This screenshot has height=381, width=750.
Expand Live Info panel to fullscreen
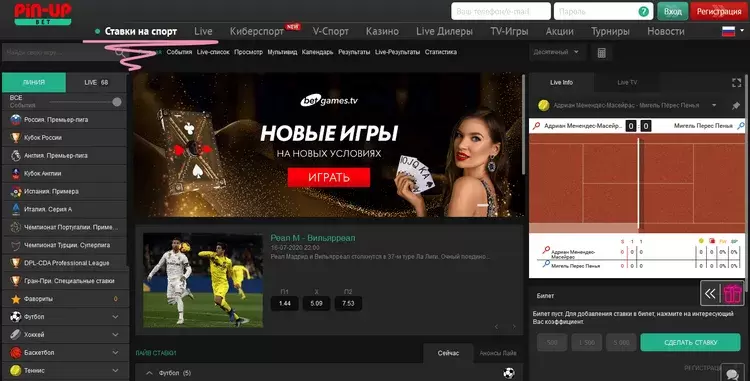pos(736,83)
